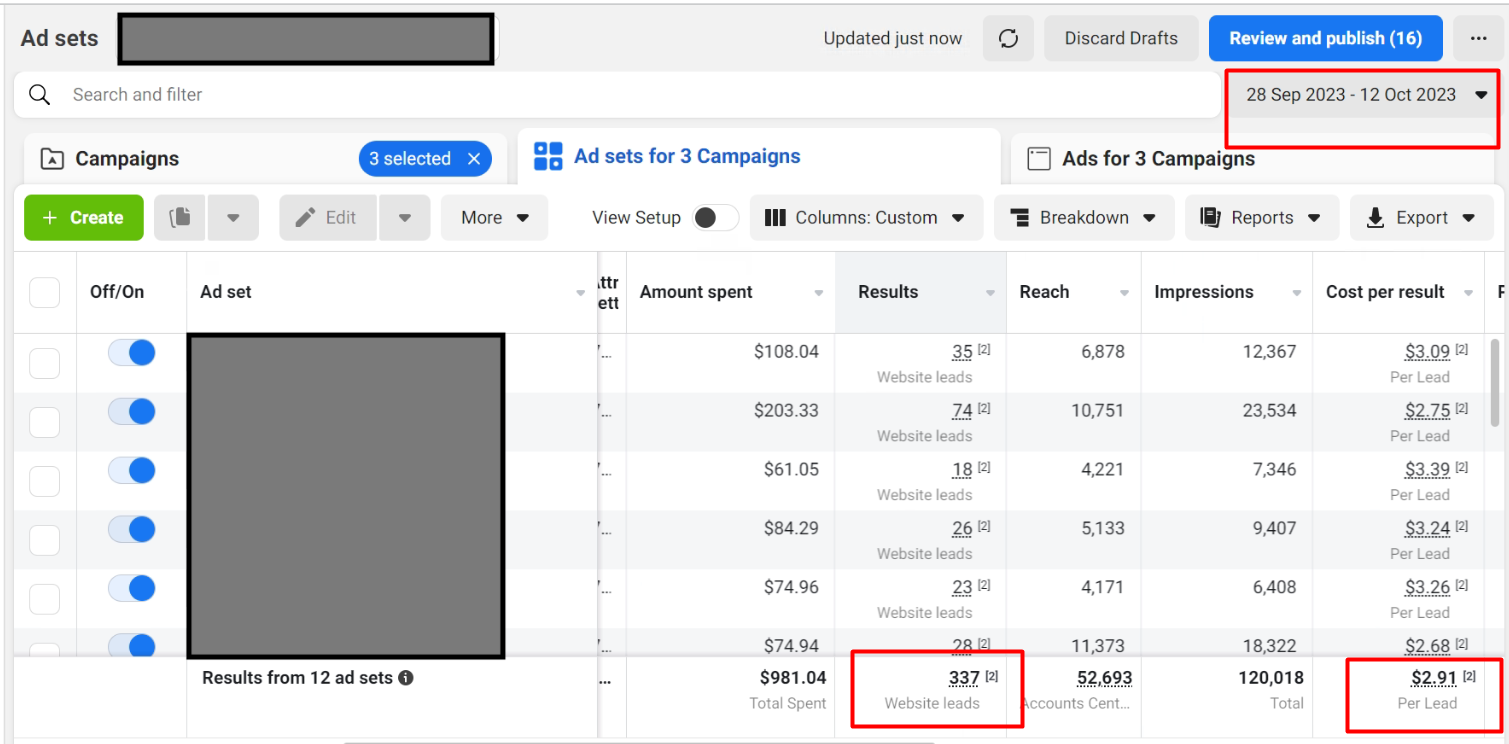Sort by the Impressions column header

(x=1227, y=292)
